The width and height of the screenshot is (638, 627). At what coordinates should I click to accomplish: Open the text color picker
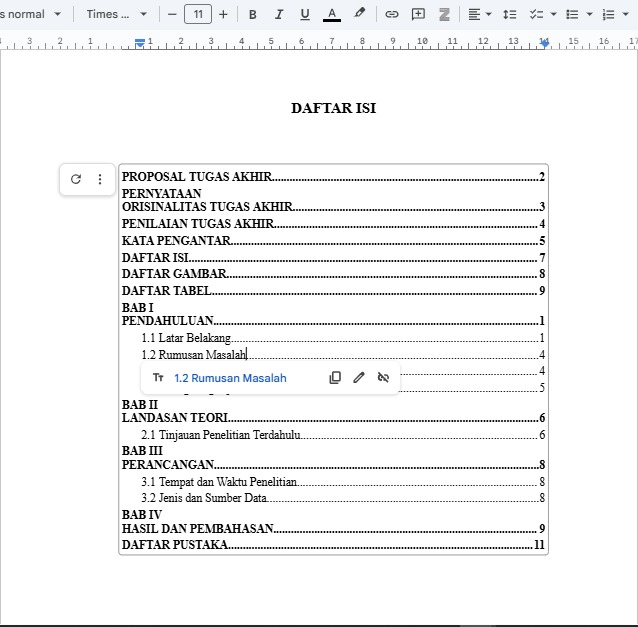332,15
